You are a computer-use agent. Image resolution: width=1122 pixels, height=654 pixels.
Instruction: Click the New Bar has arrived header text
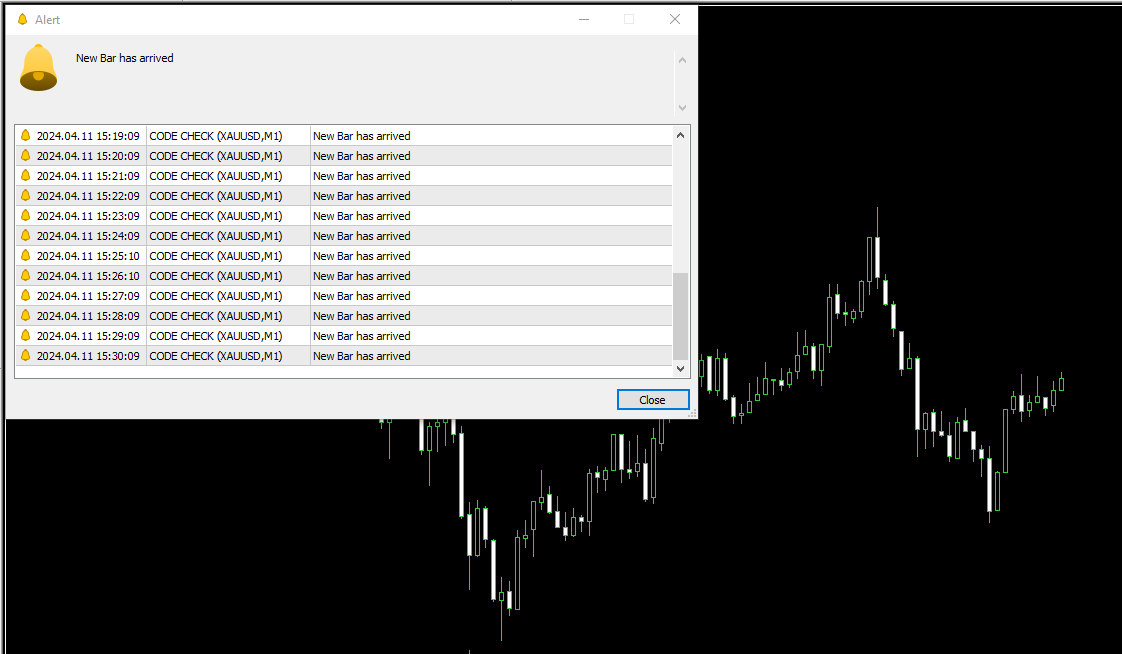point(124,57)
